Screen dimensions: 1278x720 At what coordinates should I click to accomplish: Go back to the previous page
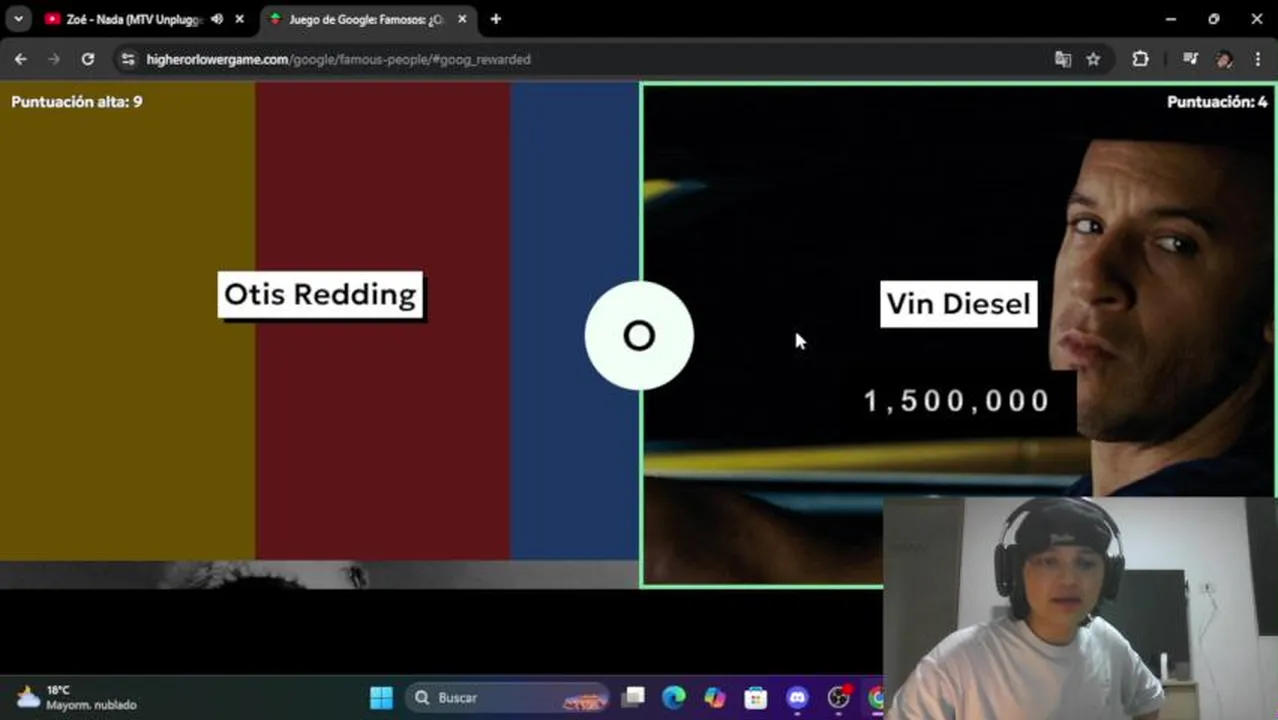pyautogui.click(x=21, y=59)
